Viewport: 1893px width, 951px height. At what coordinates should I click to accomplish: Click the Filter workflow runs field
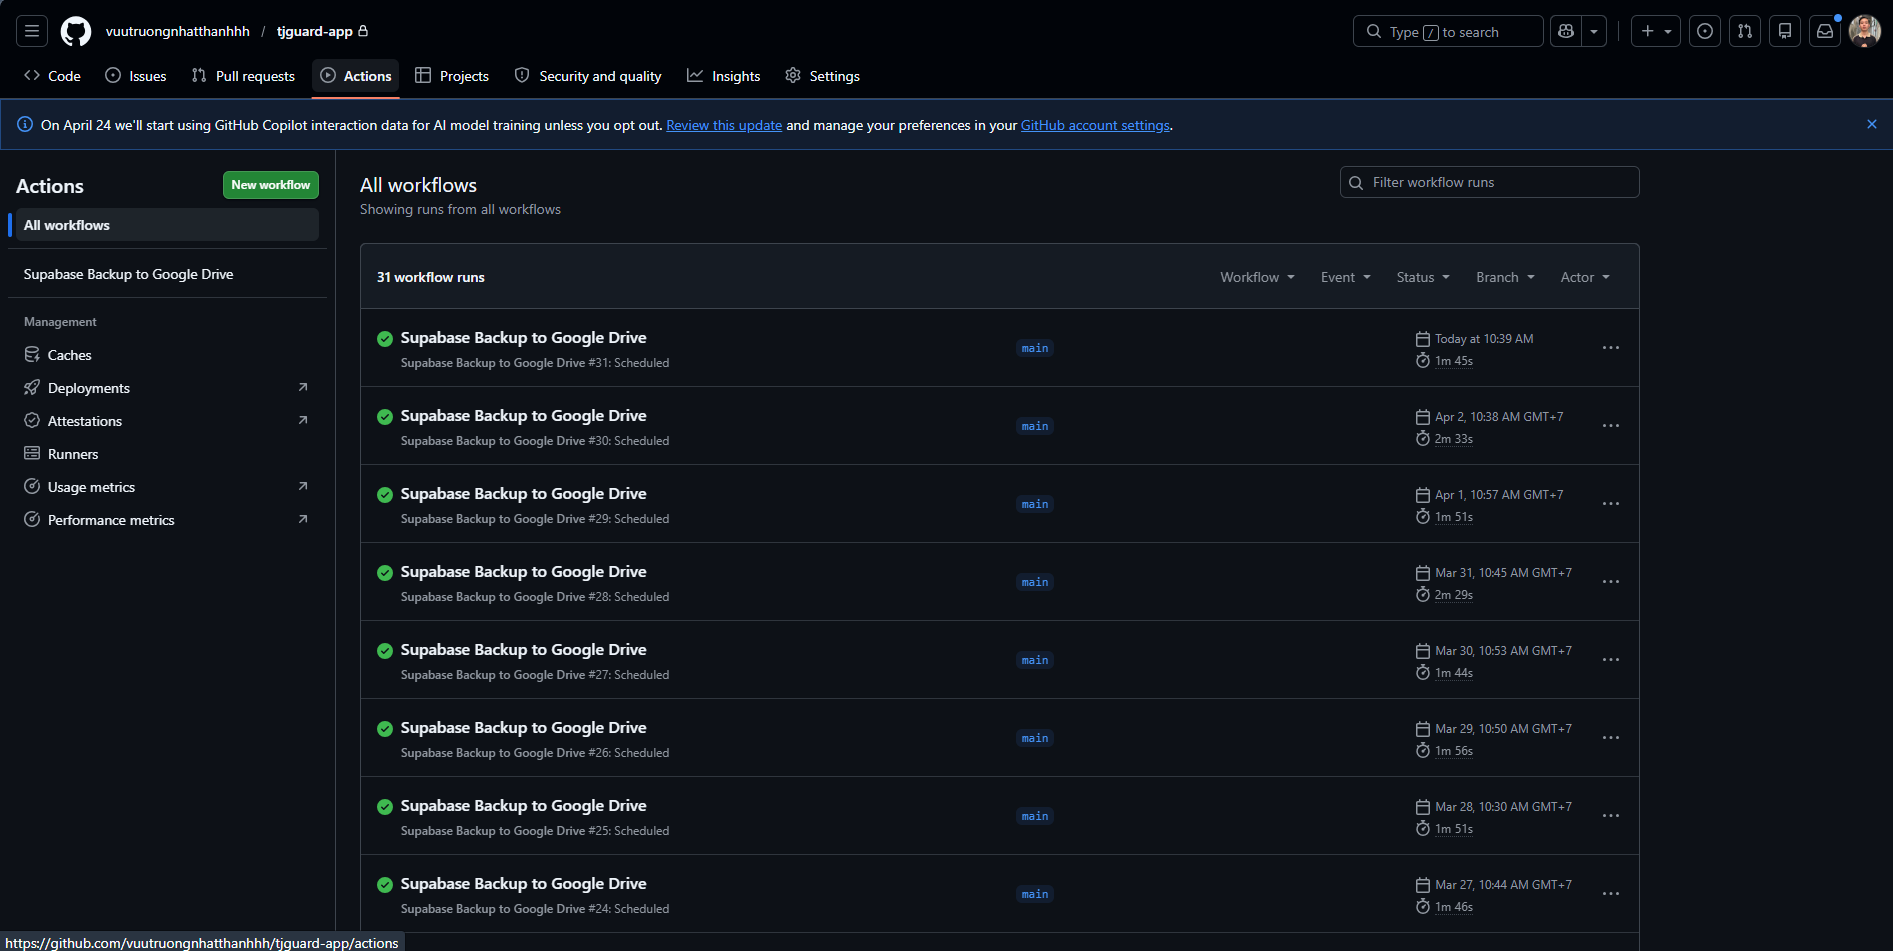(1490, 183)
